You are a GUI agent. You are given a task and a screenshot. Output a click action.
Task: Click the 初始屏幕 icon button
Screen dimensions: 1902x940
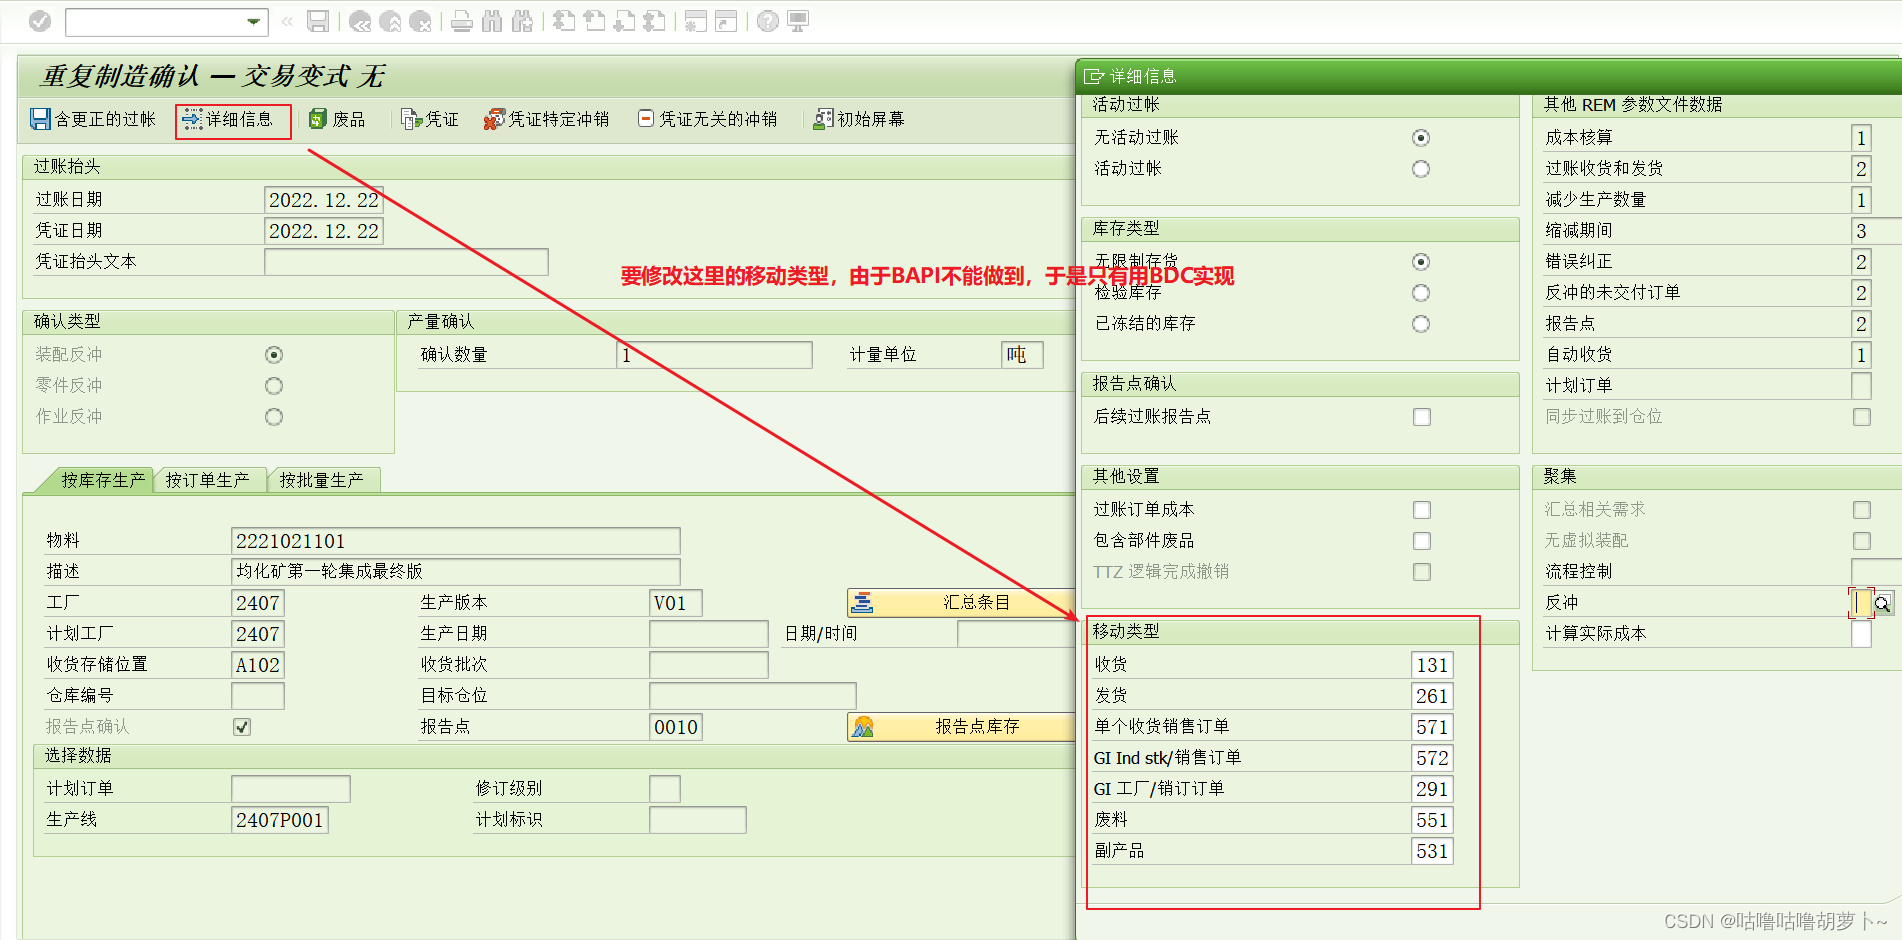pyautogui.click(x=859, y=119)
